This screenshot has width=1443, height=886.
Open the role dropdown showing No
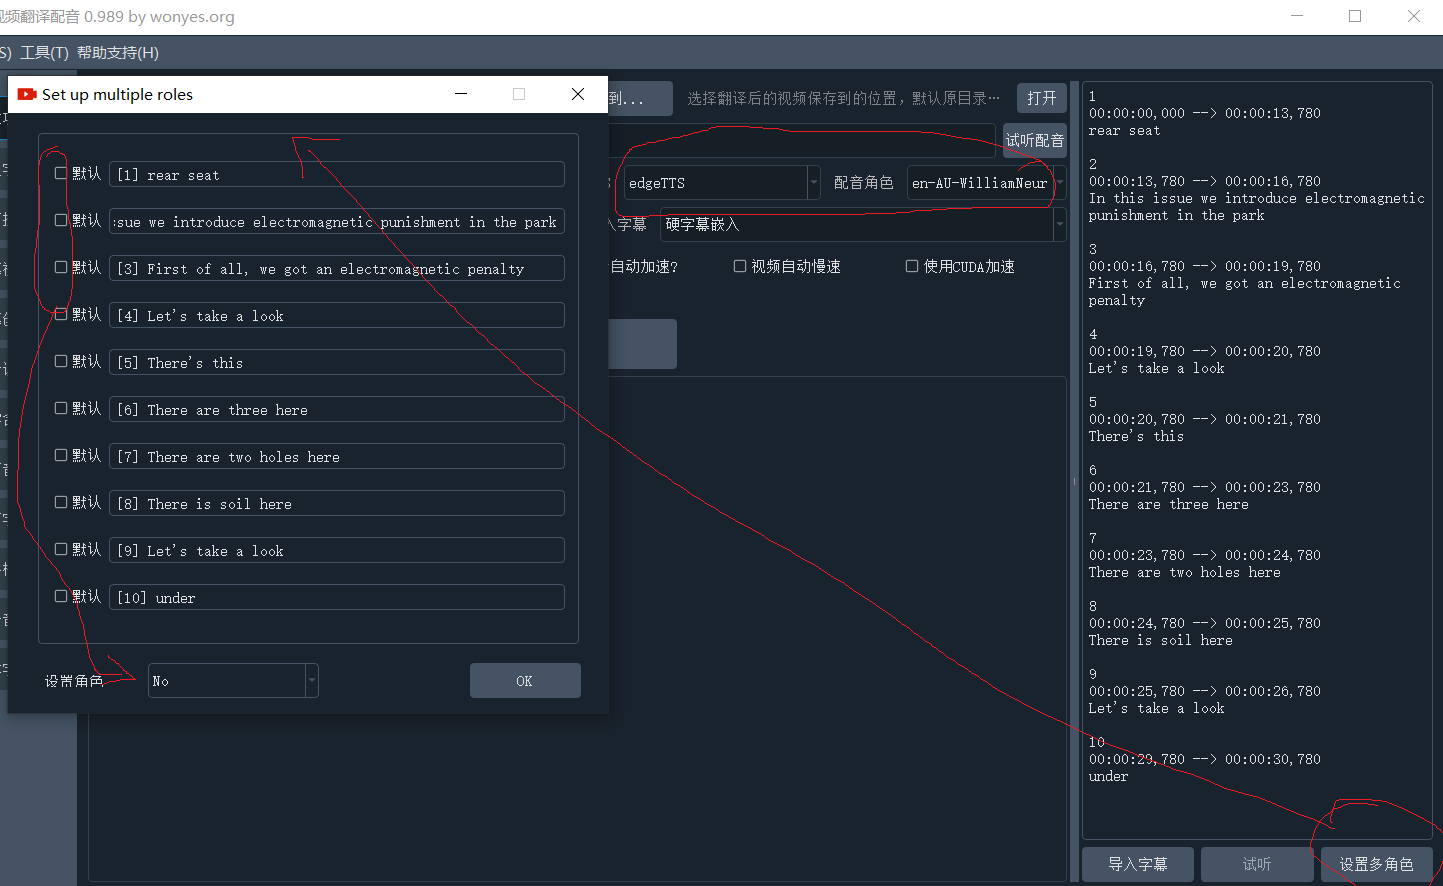pyautogui.click(x=233, y=680)
